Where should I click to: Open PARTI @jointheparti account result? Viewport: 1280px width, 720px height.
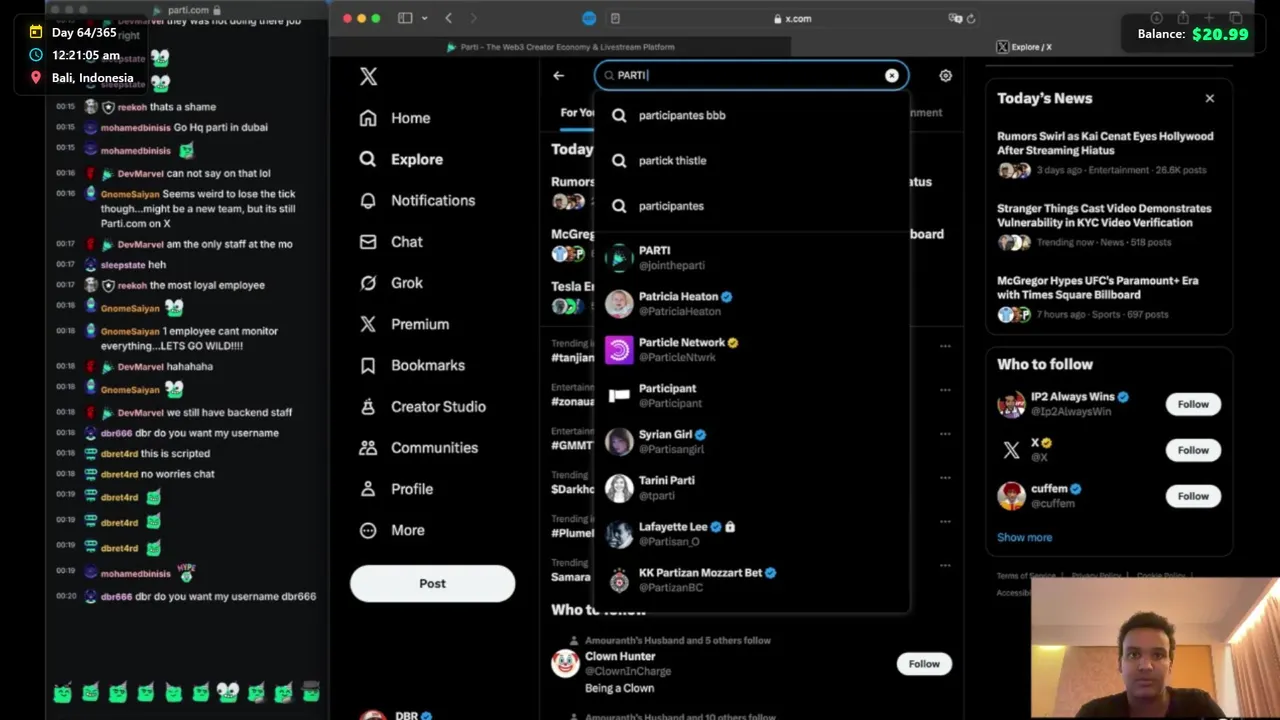[x=751, y=258]
